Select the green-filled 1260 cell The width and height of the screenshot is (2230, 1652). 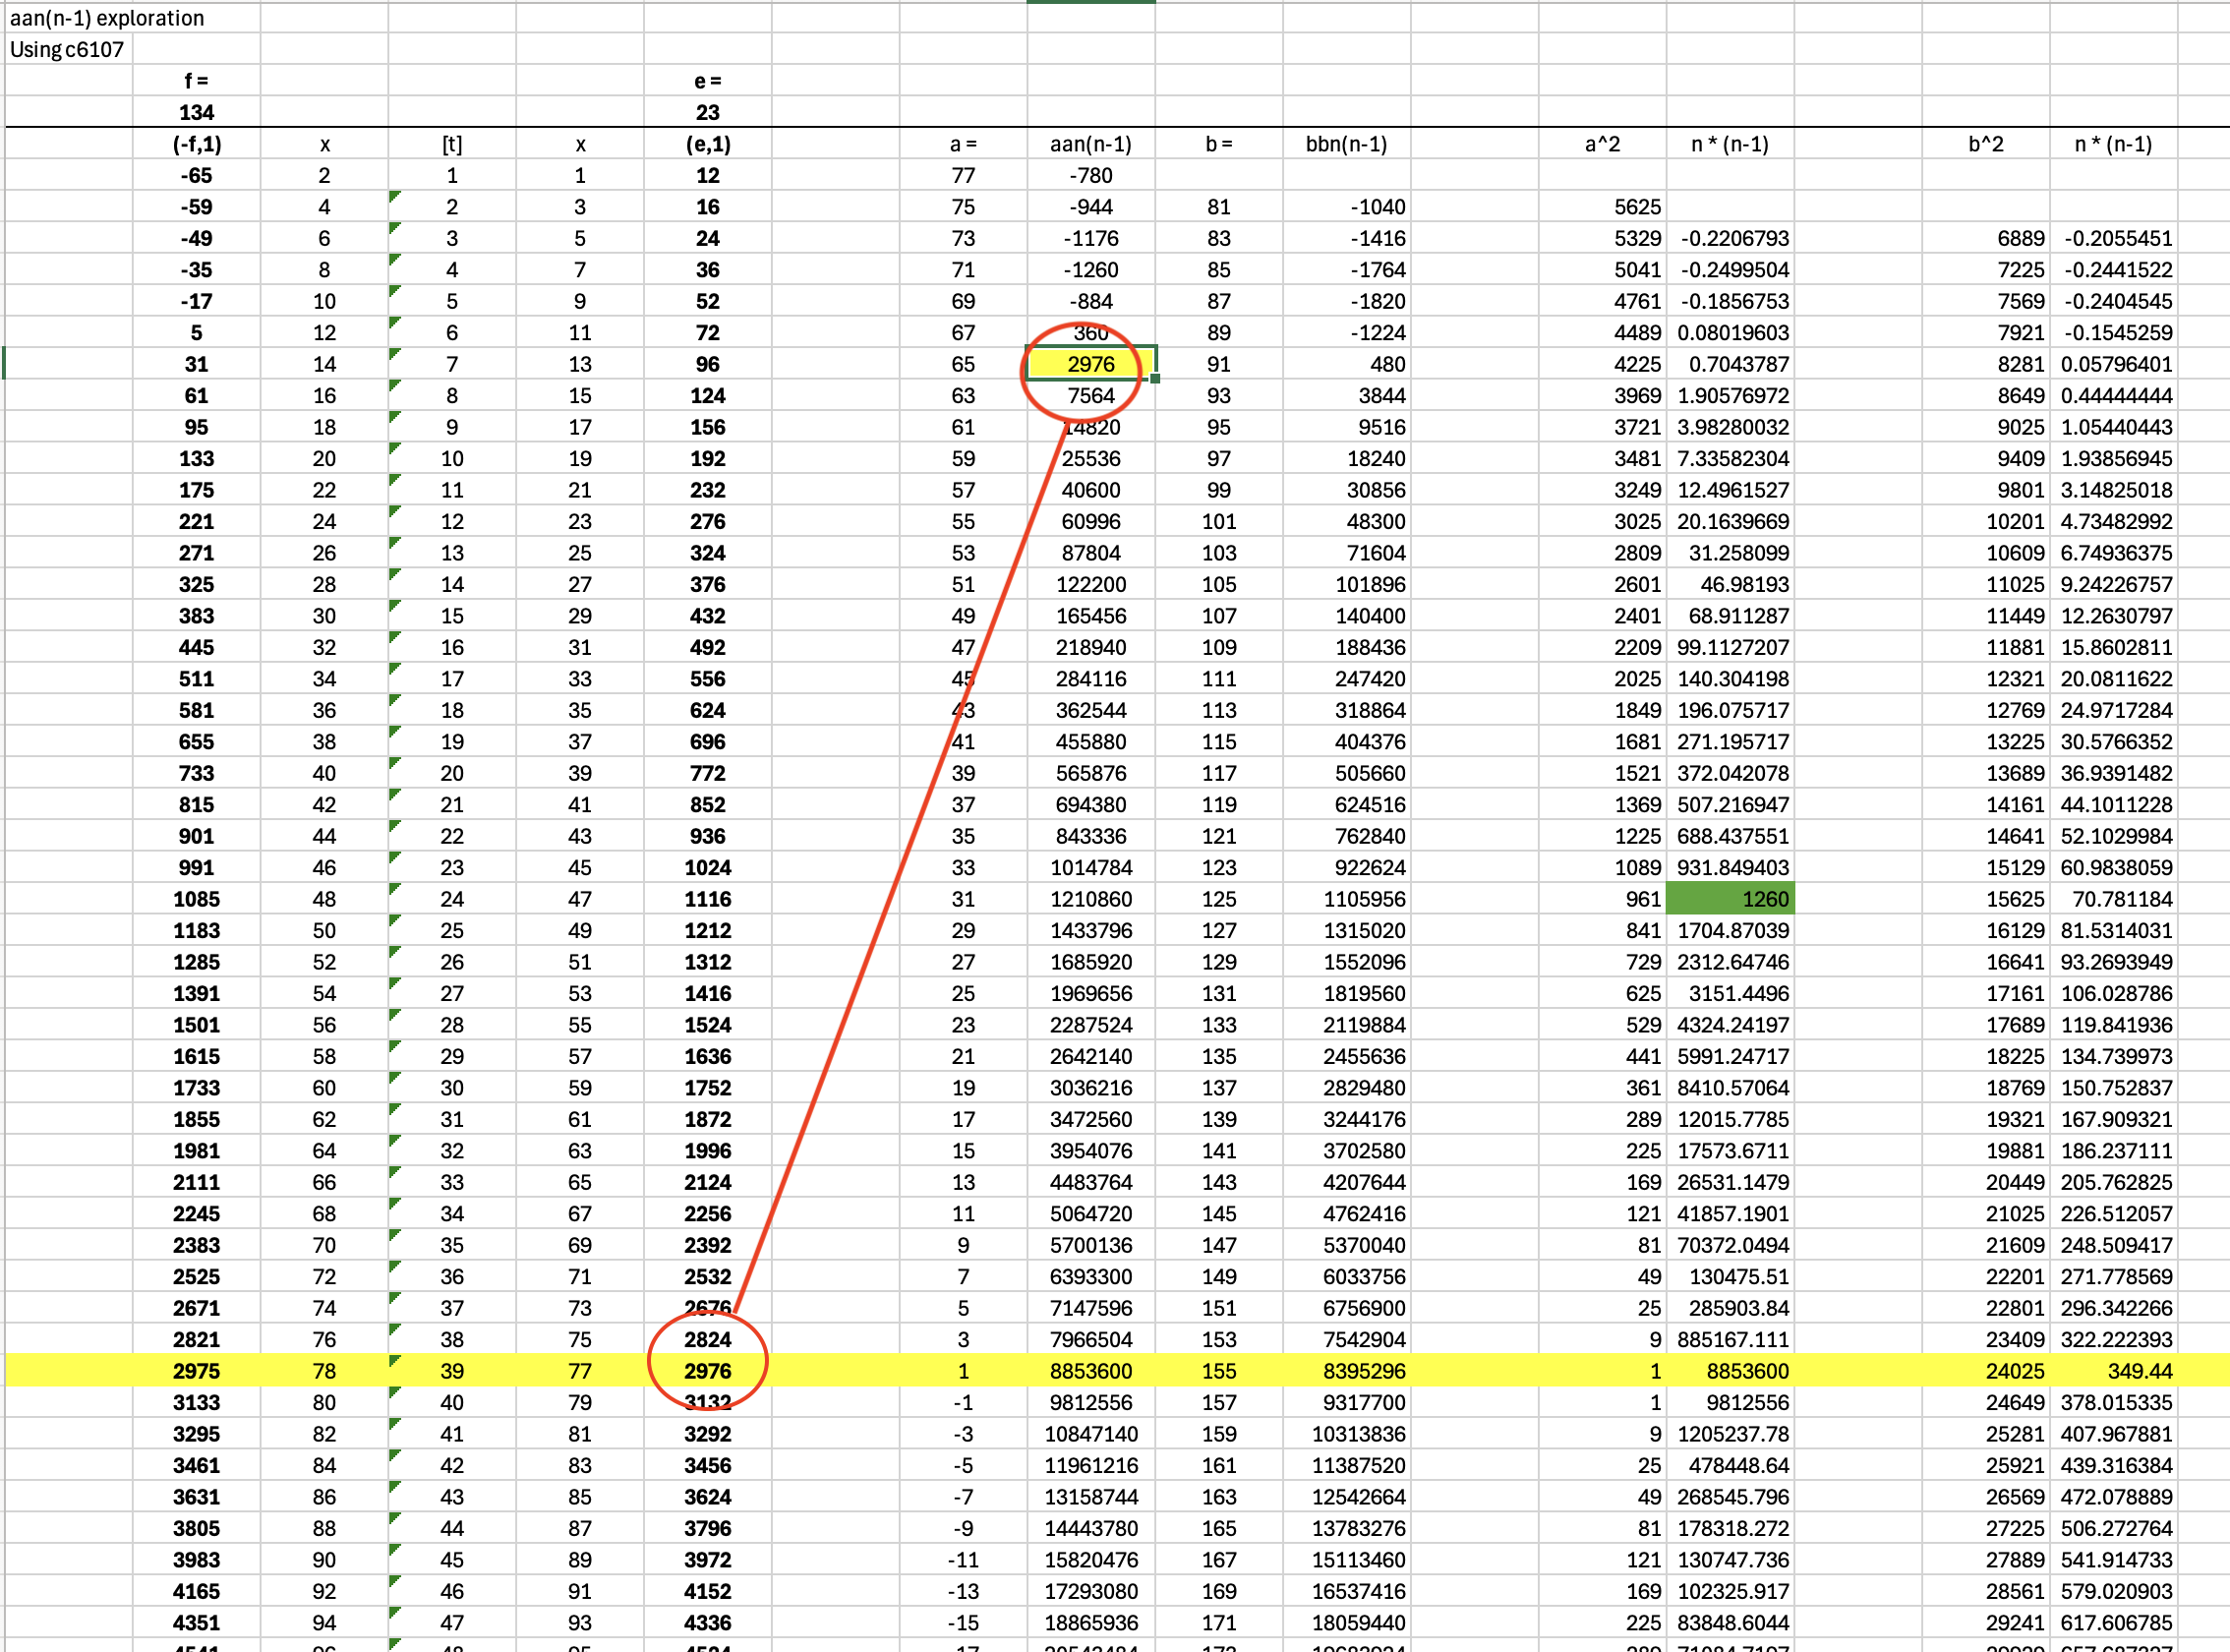(x=1730, y=899)
